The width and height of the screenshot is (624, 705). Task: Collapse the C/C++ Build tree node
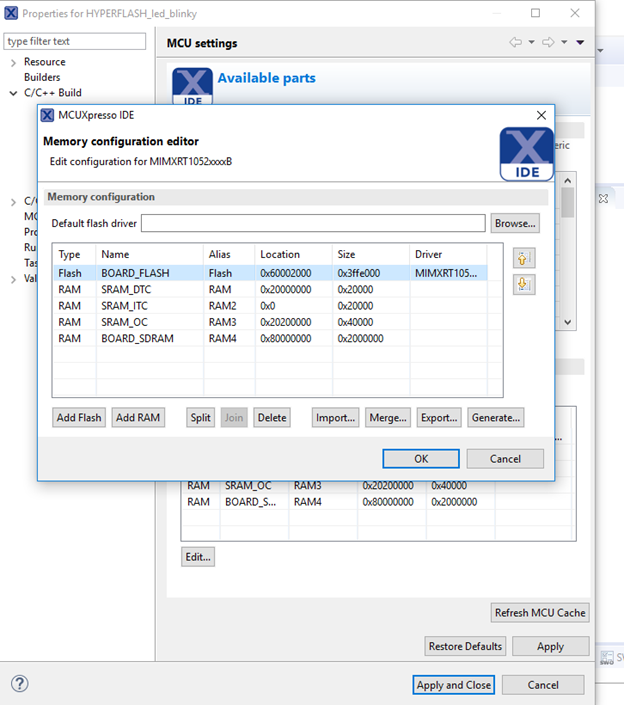[13, 93]
